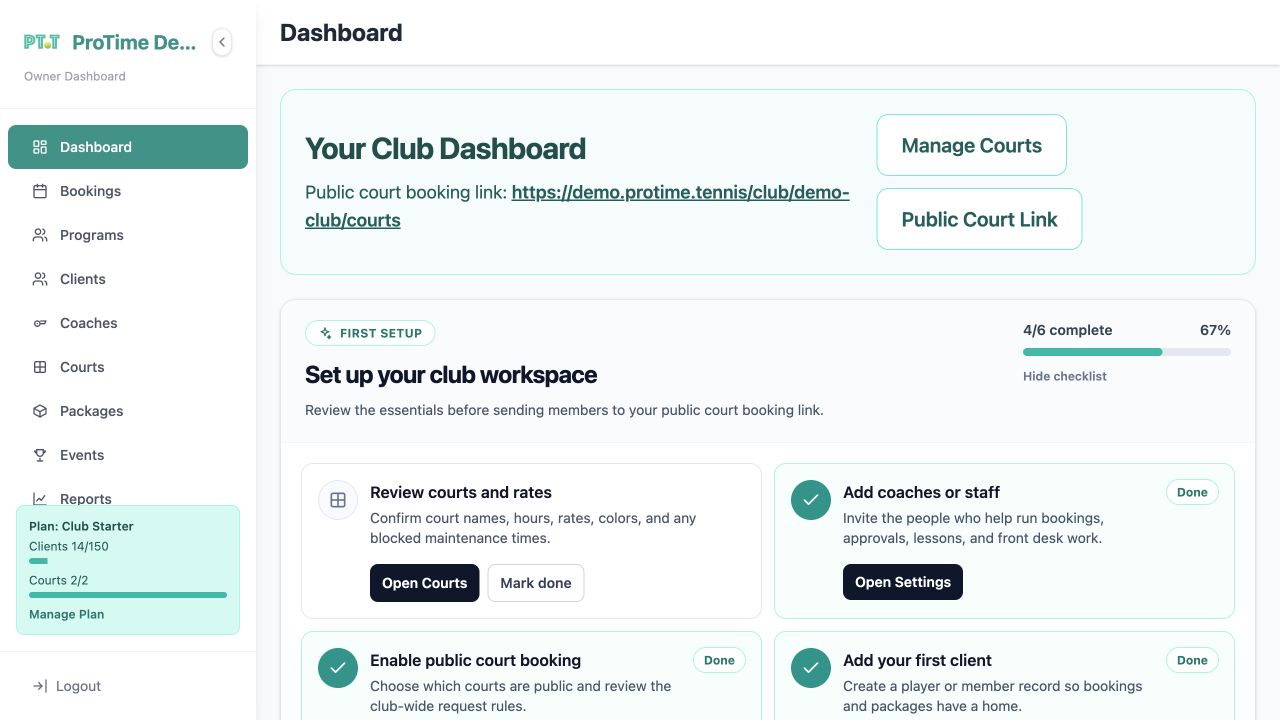Image resolution: width=1280 pixels, height=720 pixels.
Task: Click checkmark icon beside Enable public court booking
Action: click(x=338, y=668)
